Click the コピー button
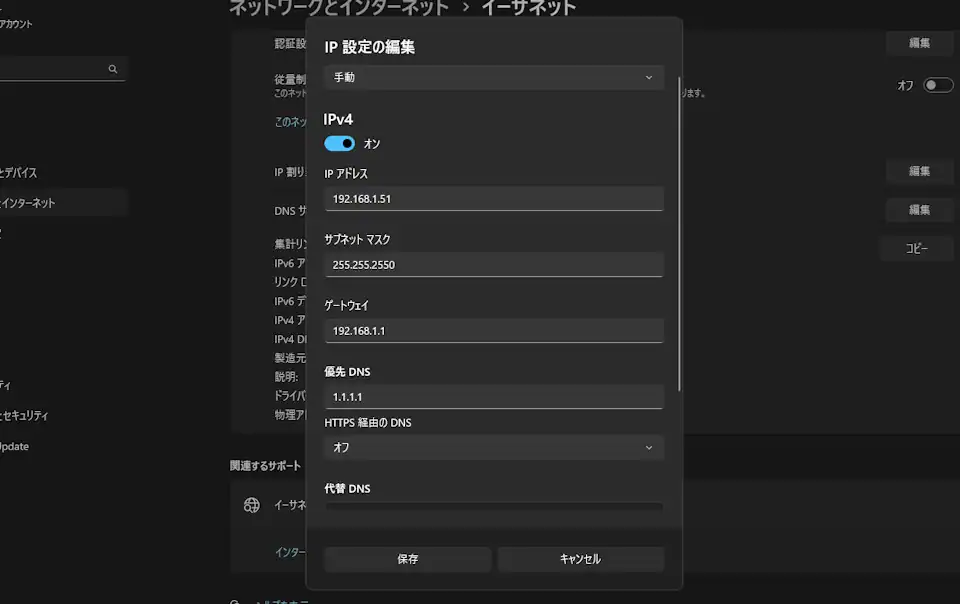 click(916, 249)
